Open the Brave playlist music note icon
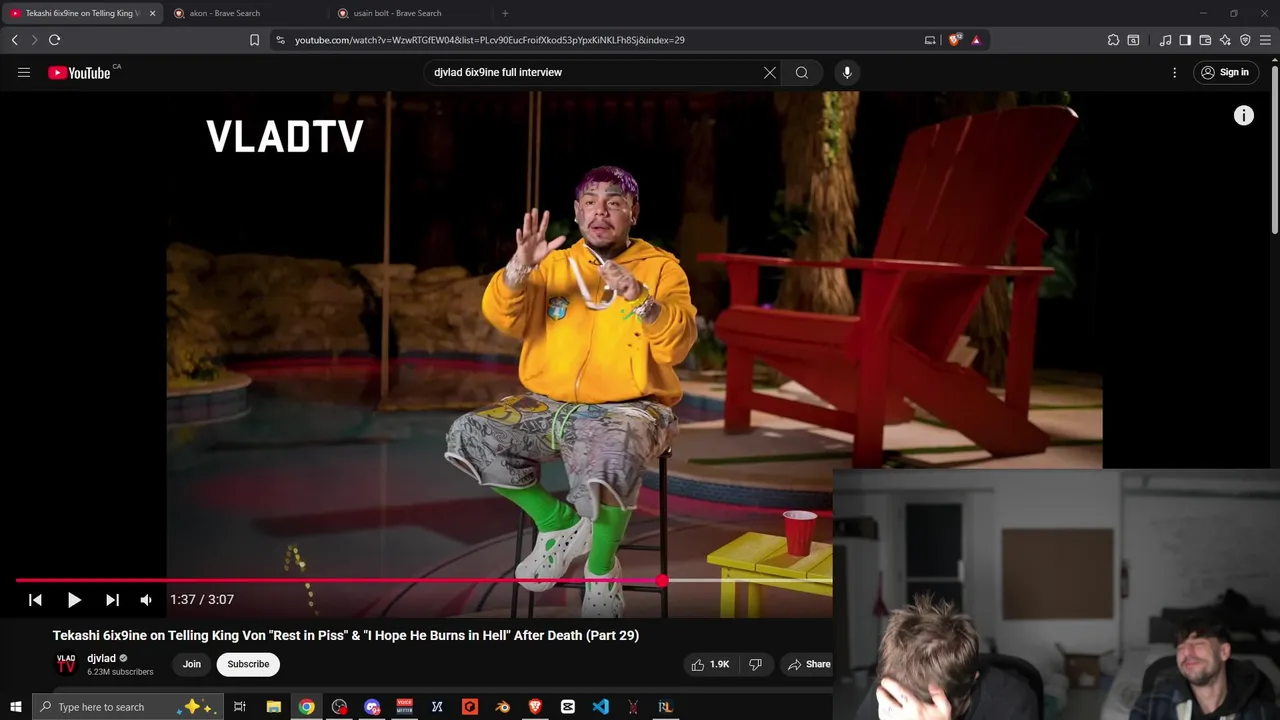Viewport: 1280px width, 720px height. 1165,40
